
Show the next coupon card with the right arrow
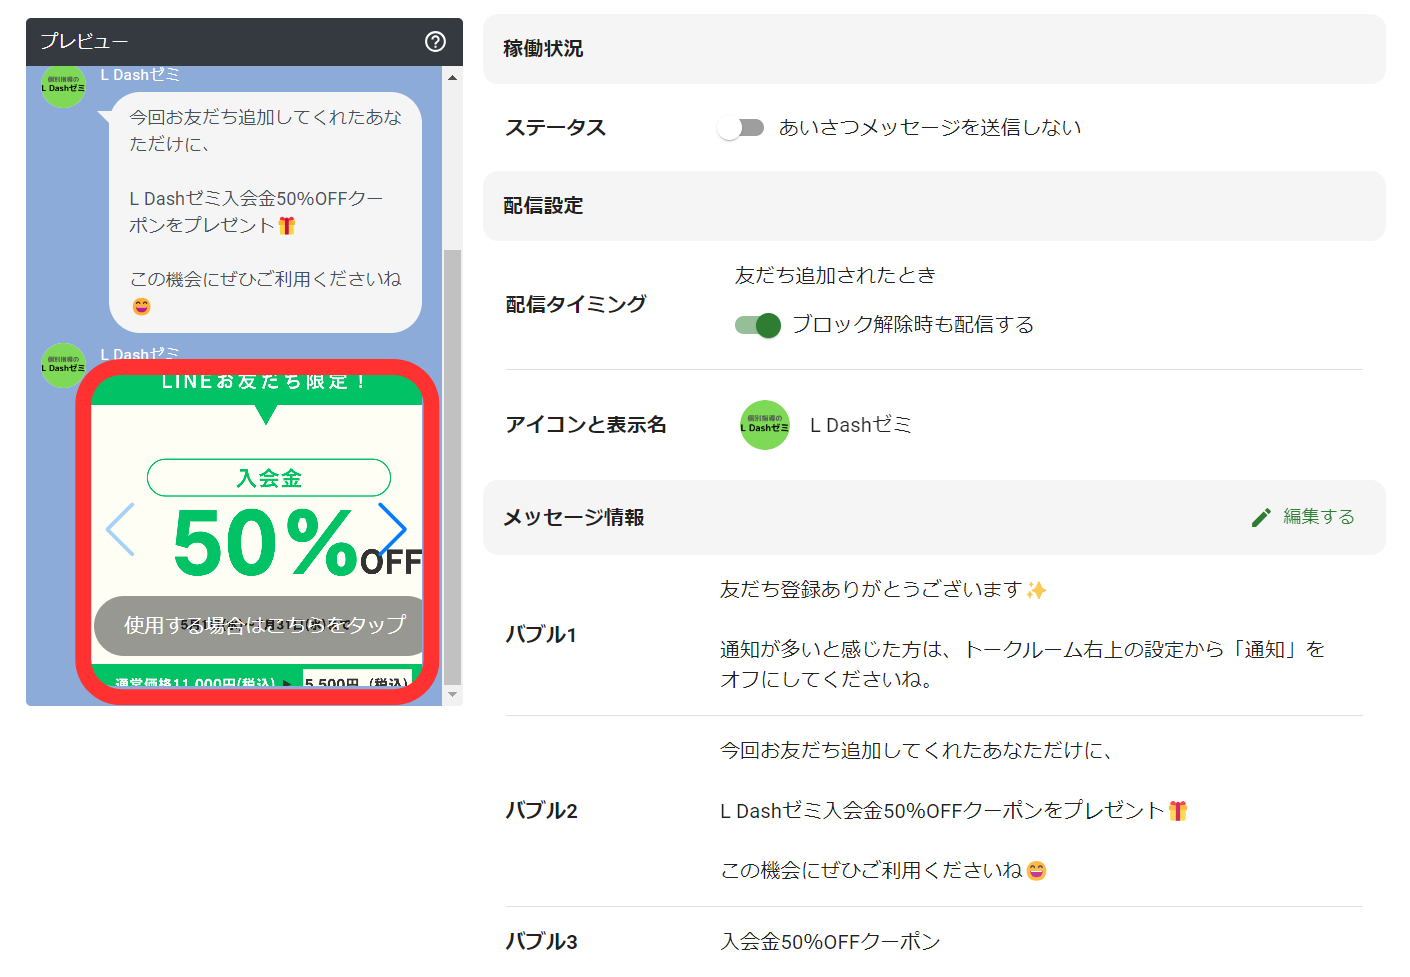[x=394, y=528]
